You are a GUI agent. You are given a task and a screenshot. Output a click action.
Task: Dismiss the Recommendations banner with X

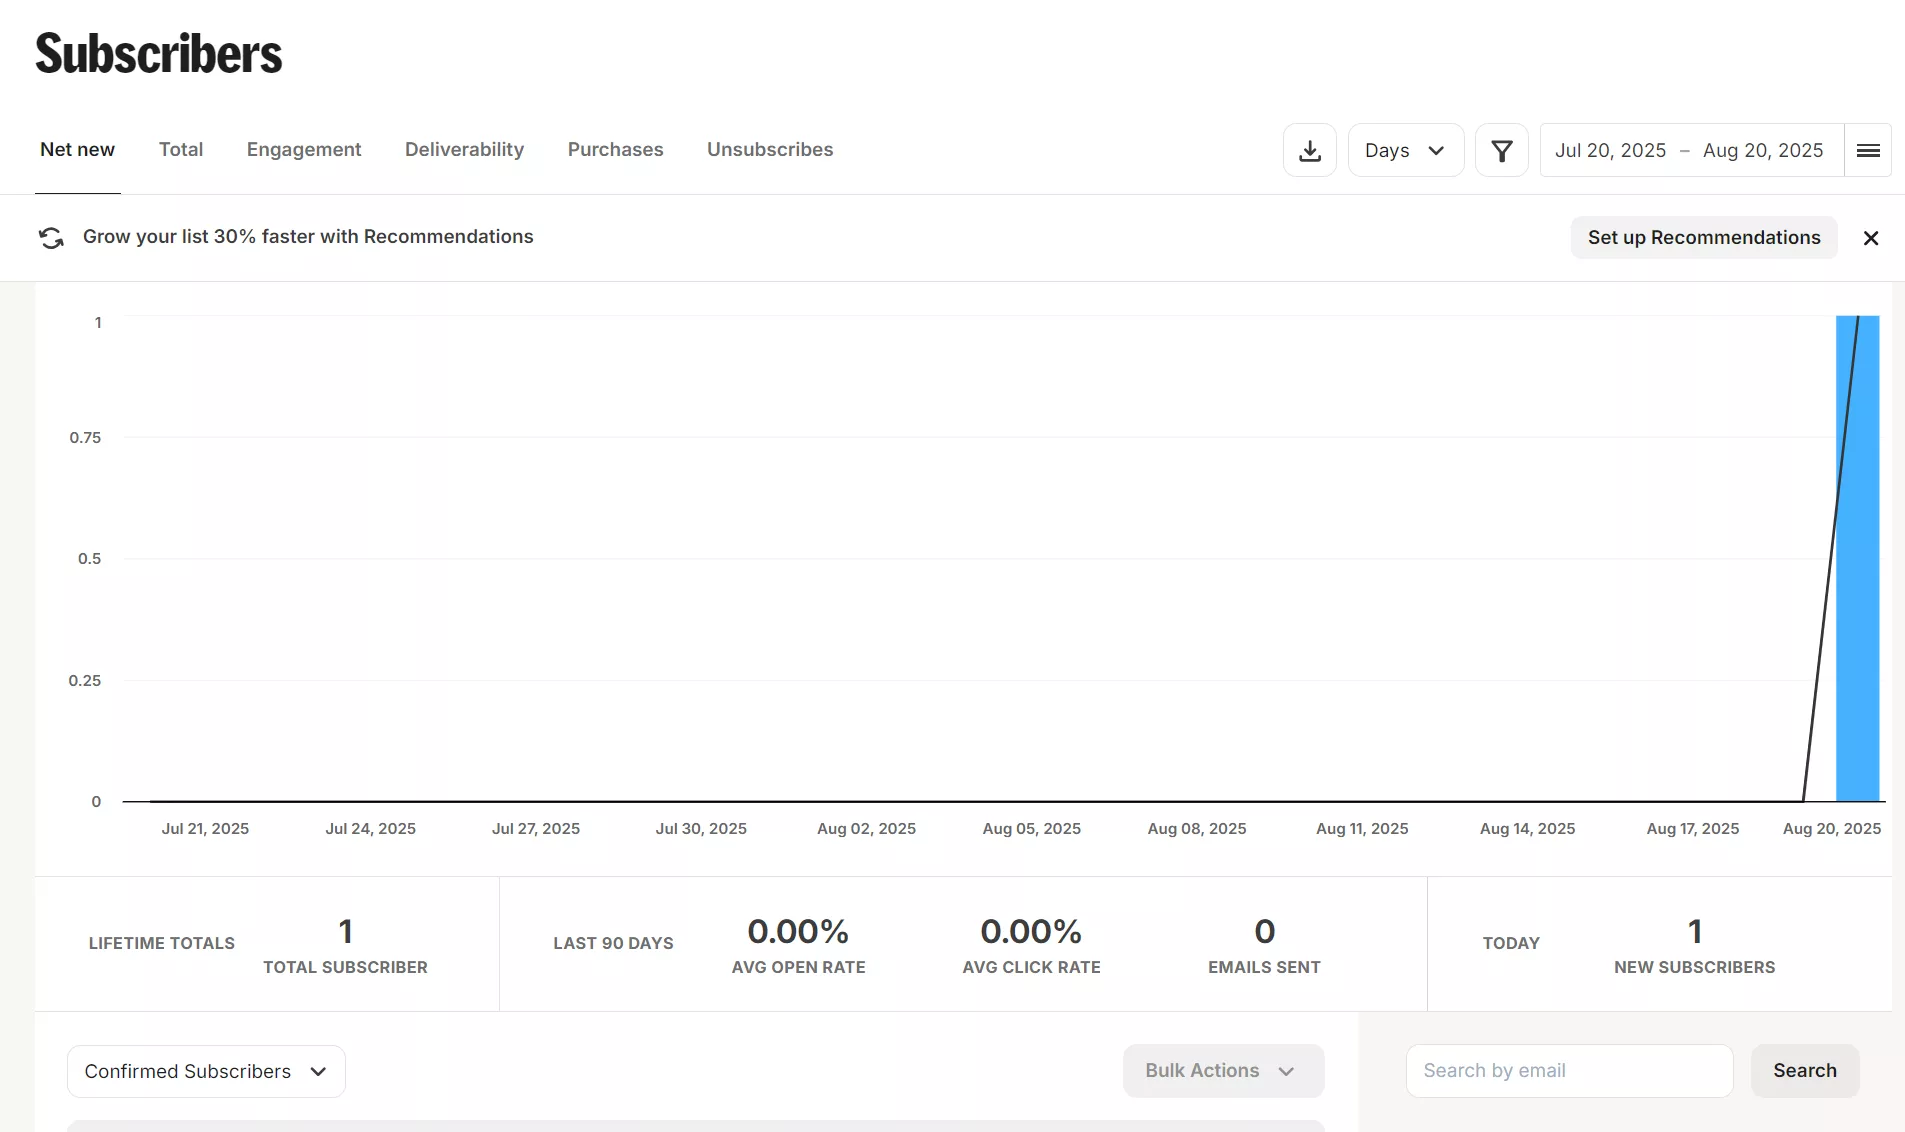[x=1870, y=238]
